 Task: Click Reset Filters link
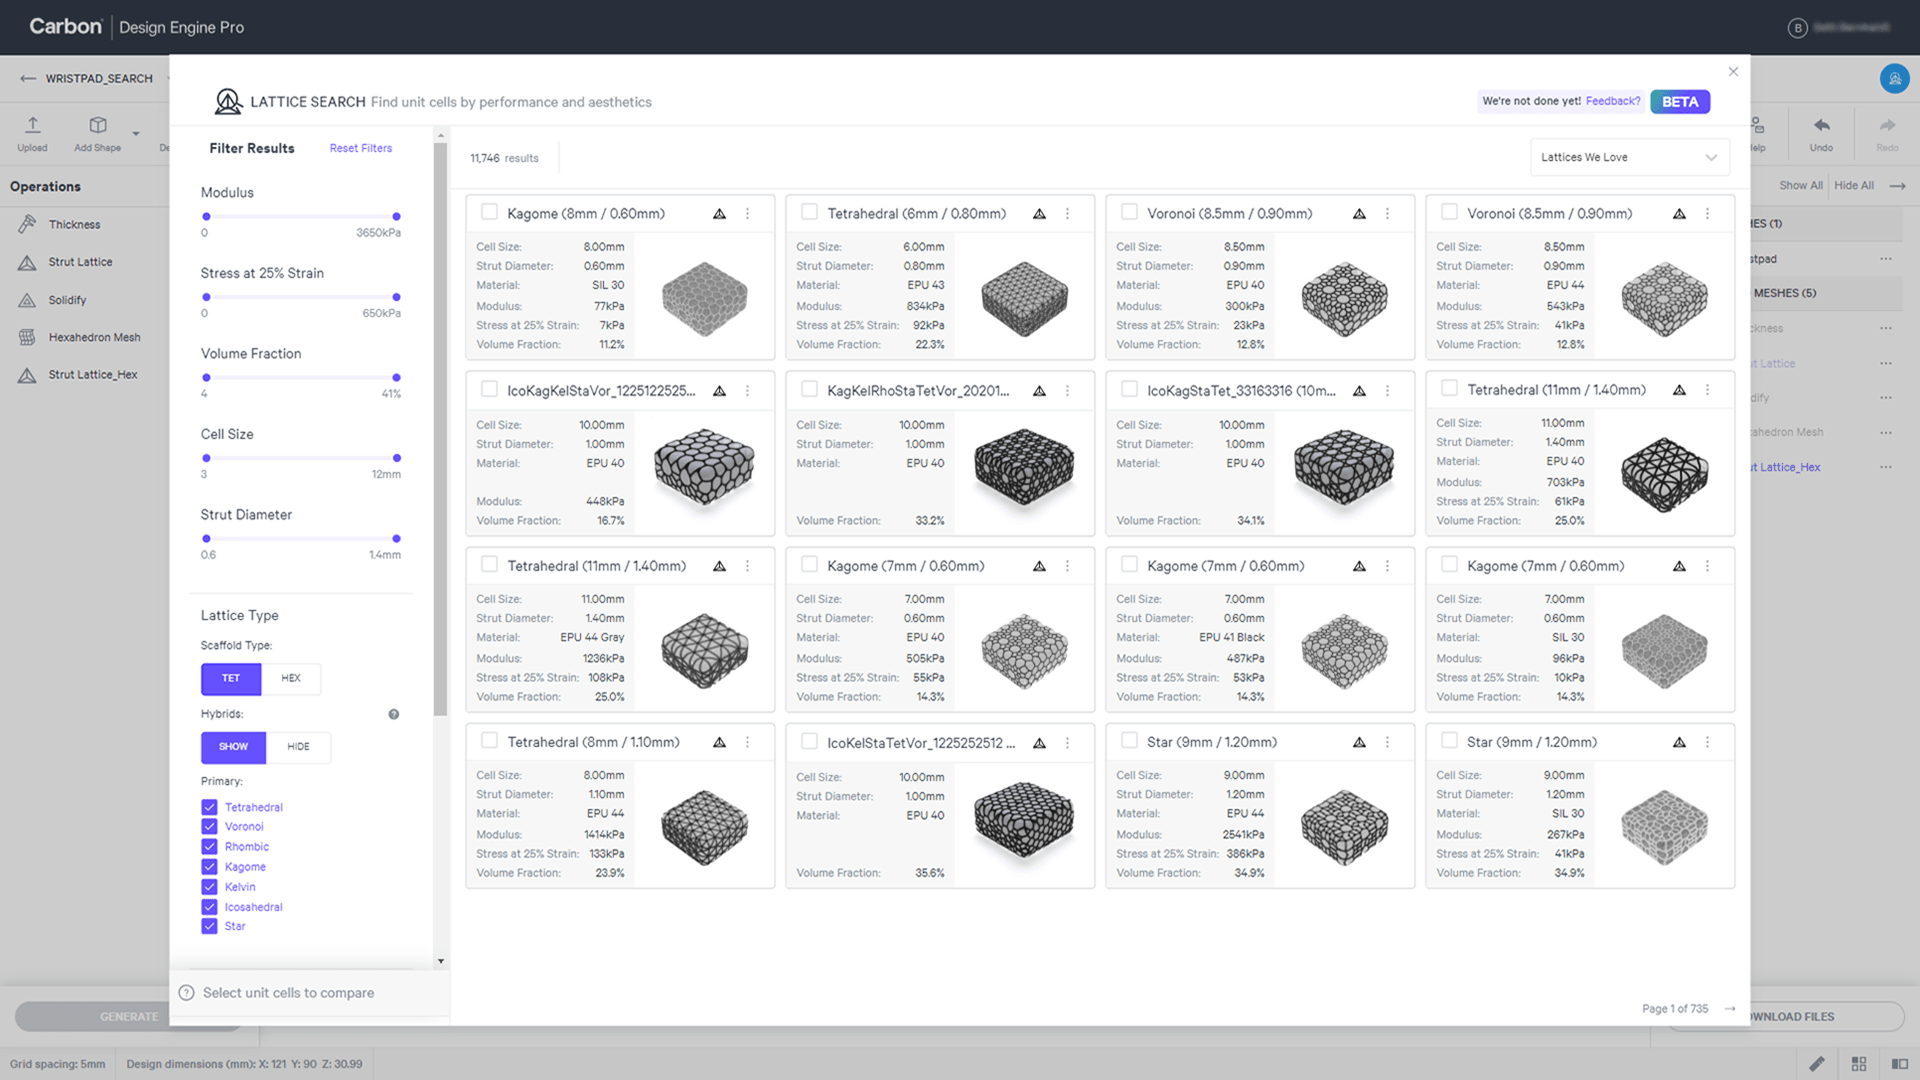coord(361,148)
